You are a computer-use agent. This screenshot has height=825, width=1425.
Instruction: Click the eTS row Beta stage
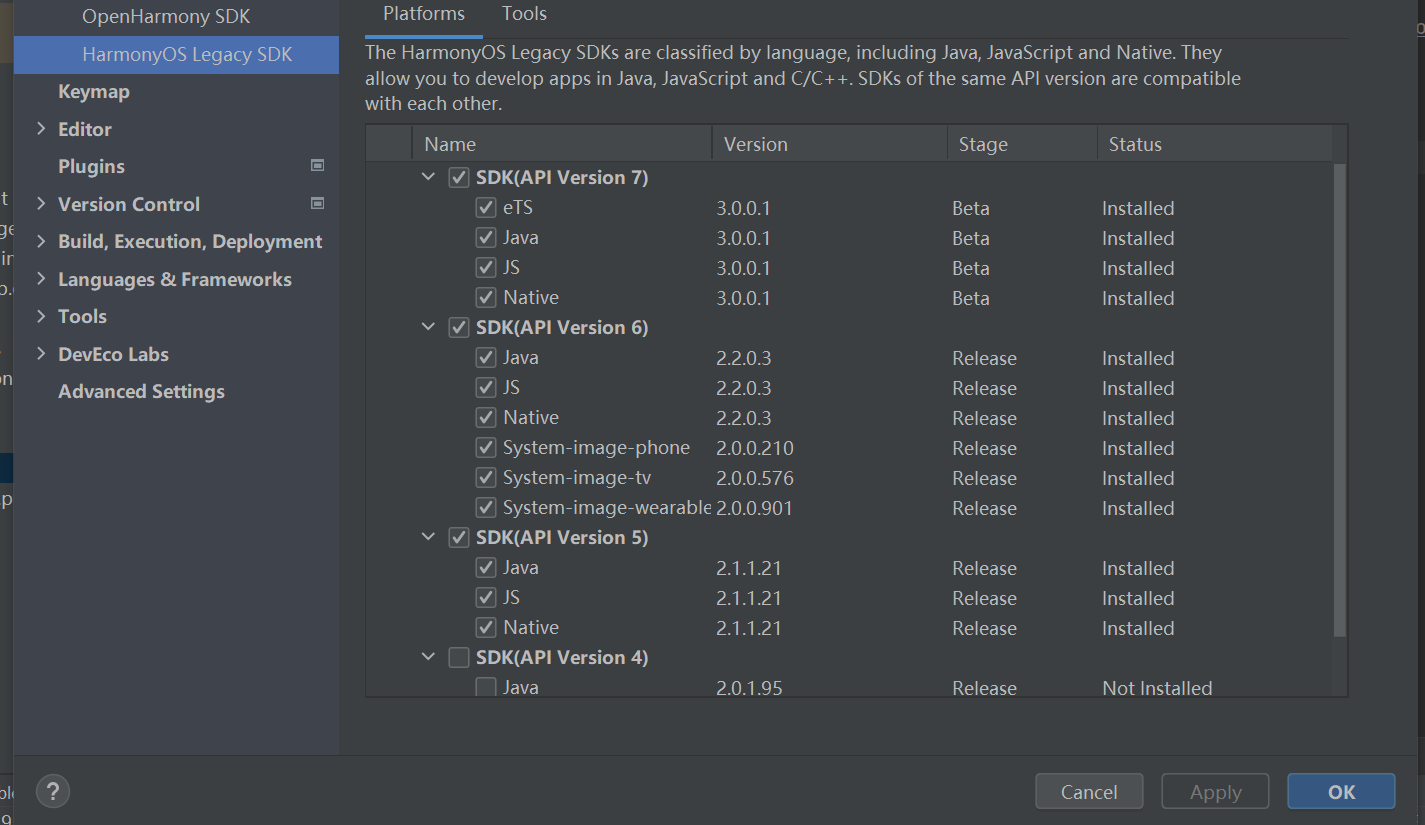click(971, 208)
